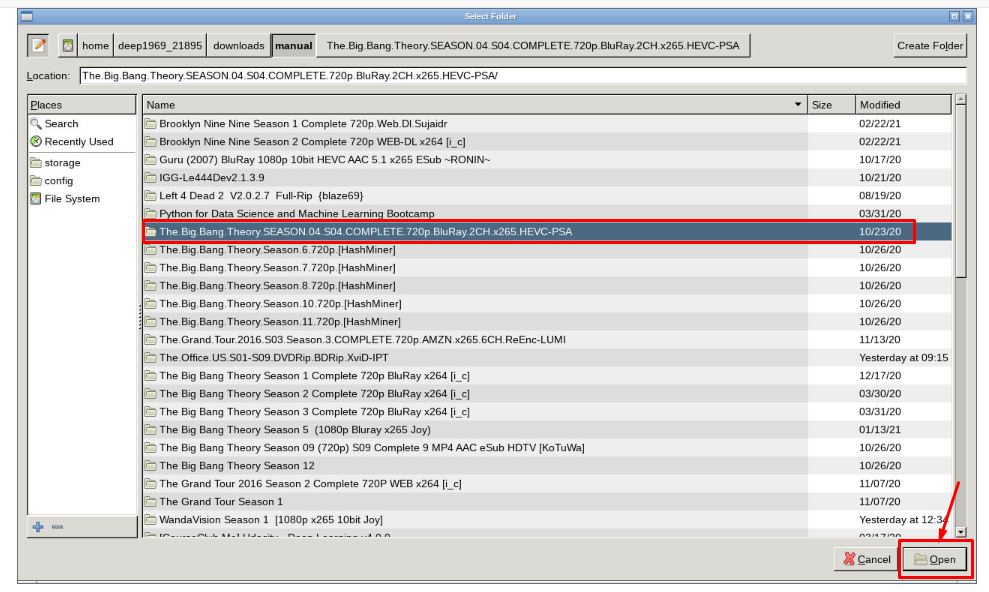Click the edit location pencil icon
Image resolution: width=989 pixels, height=592 pixels.
38,44
